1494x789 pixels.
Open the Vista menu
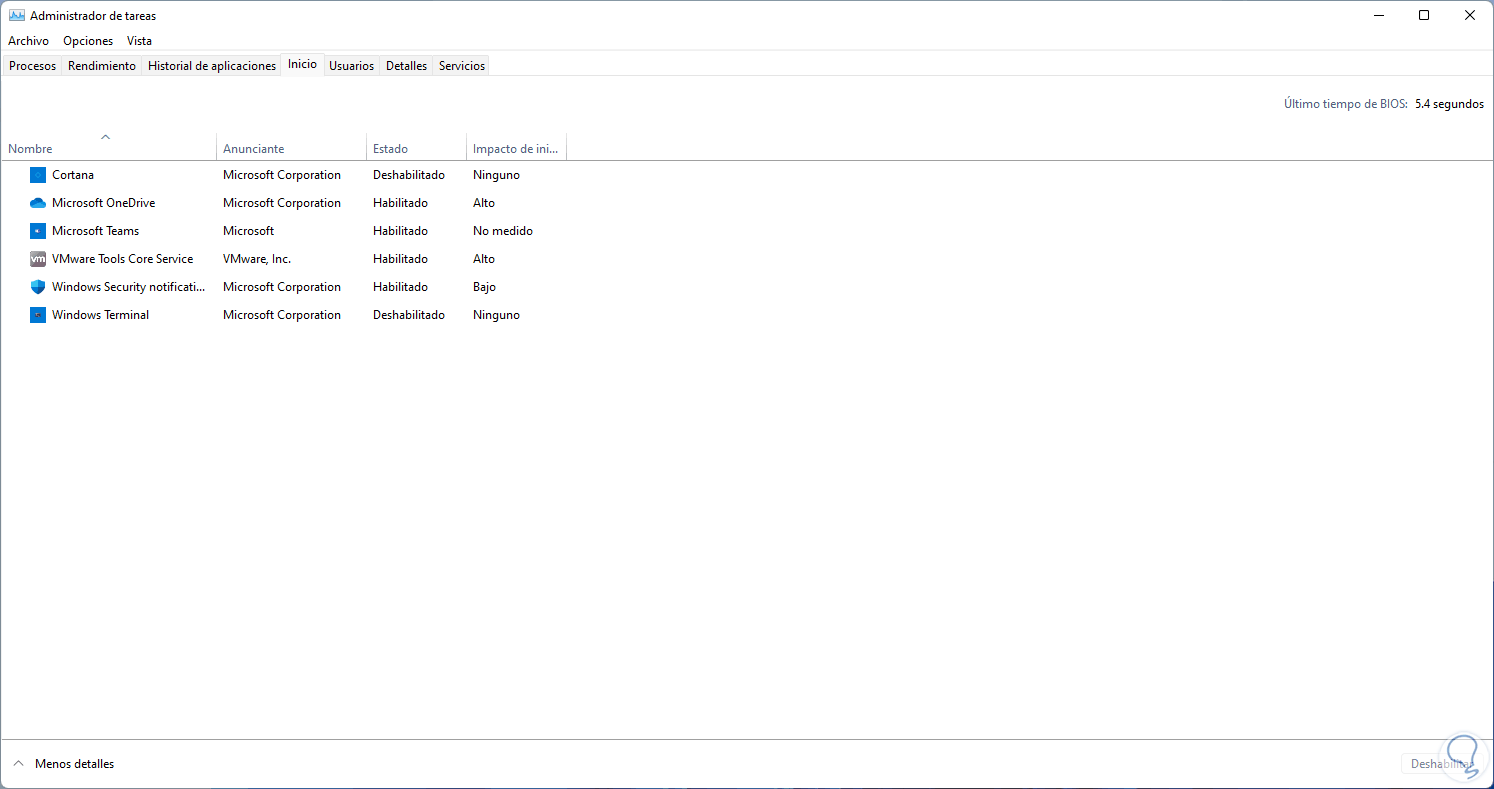[x=139, y=41]
